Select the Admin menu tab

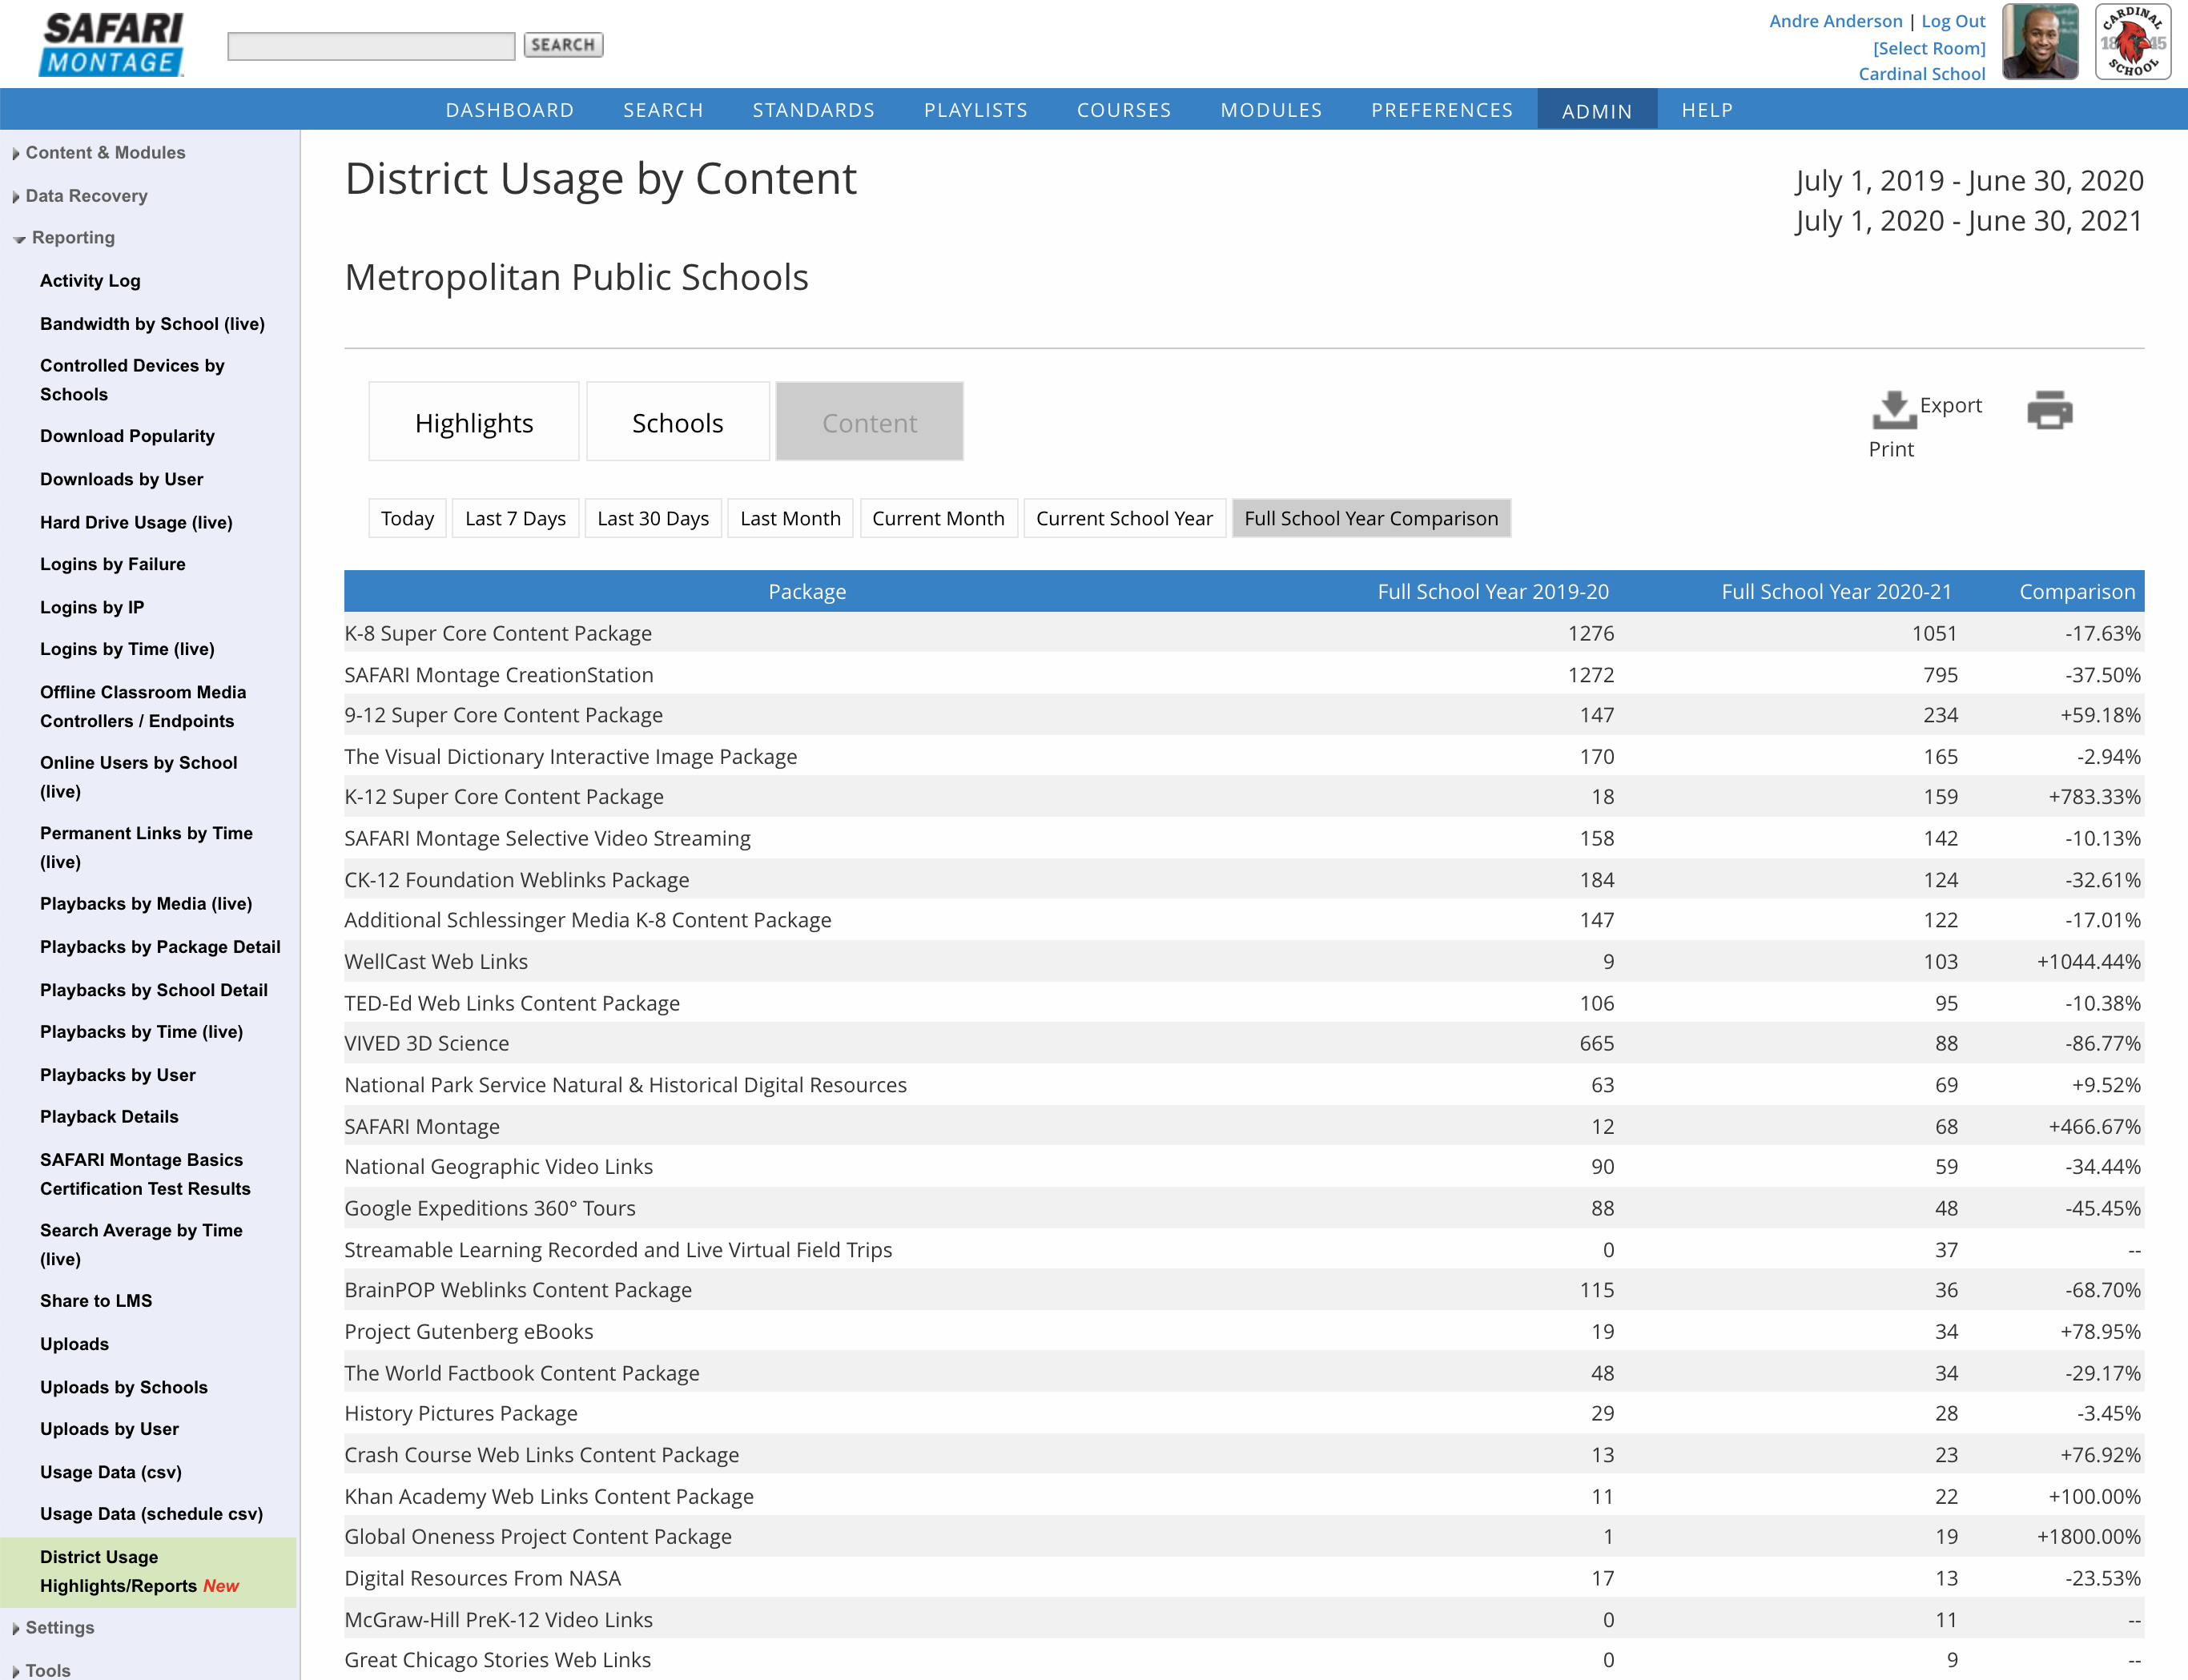pos(1596,110)
